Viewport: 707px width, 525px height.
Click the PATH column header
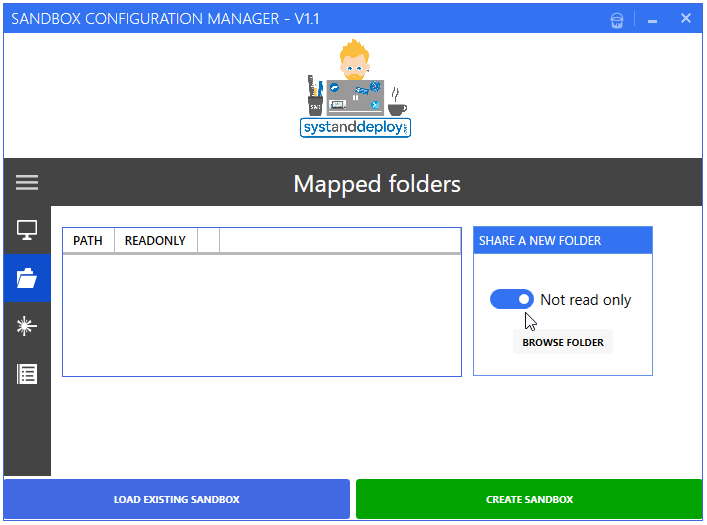pos(88,240)
